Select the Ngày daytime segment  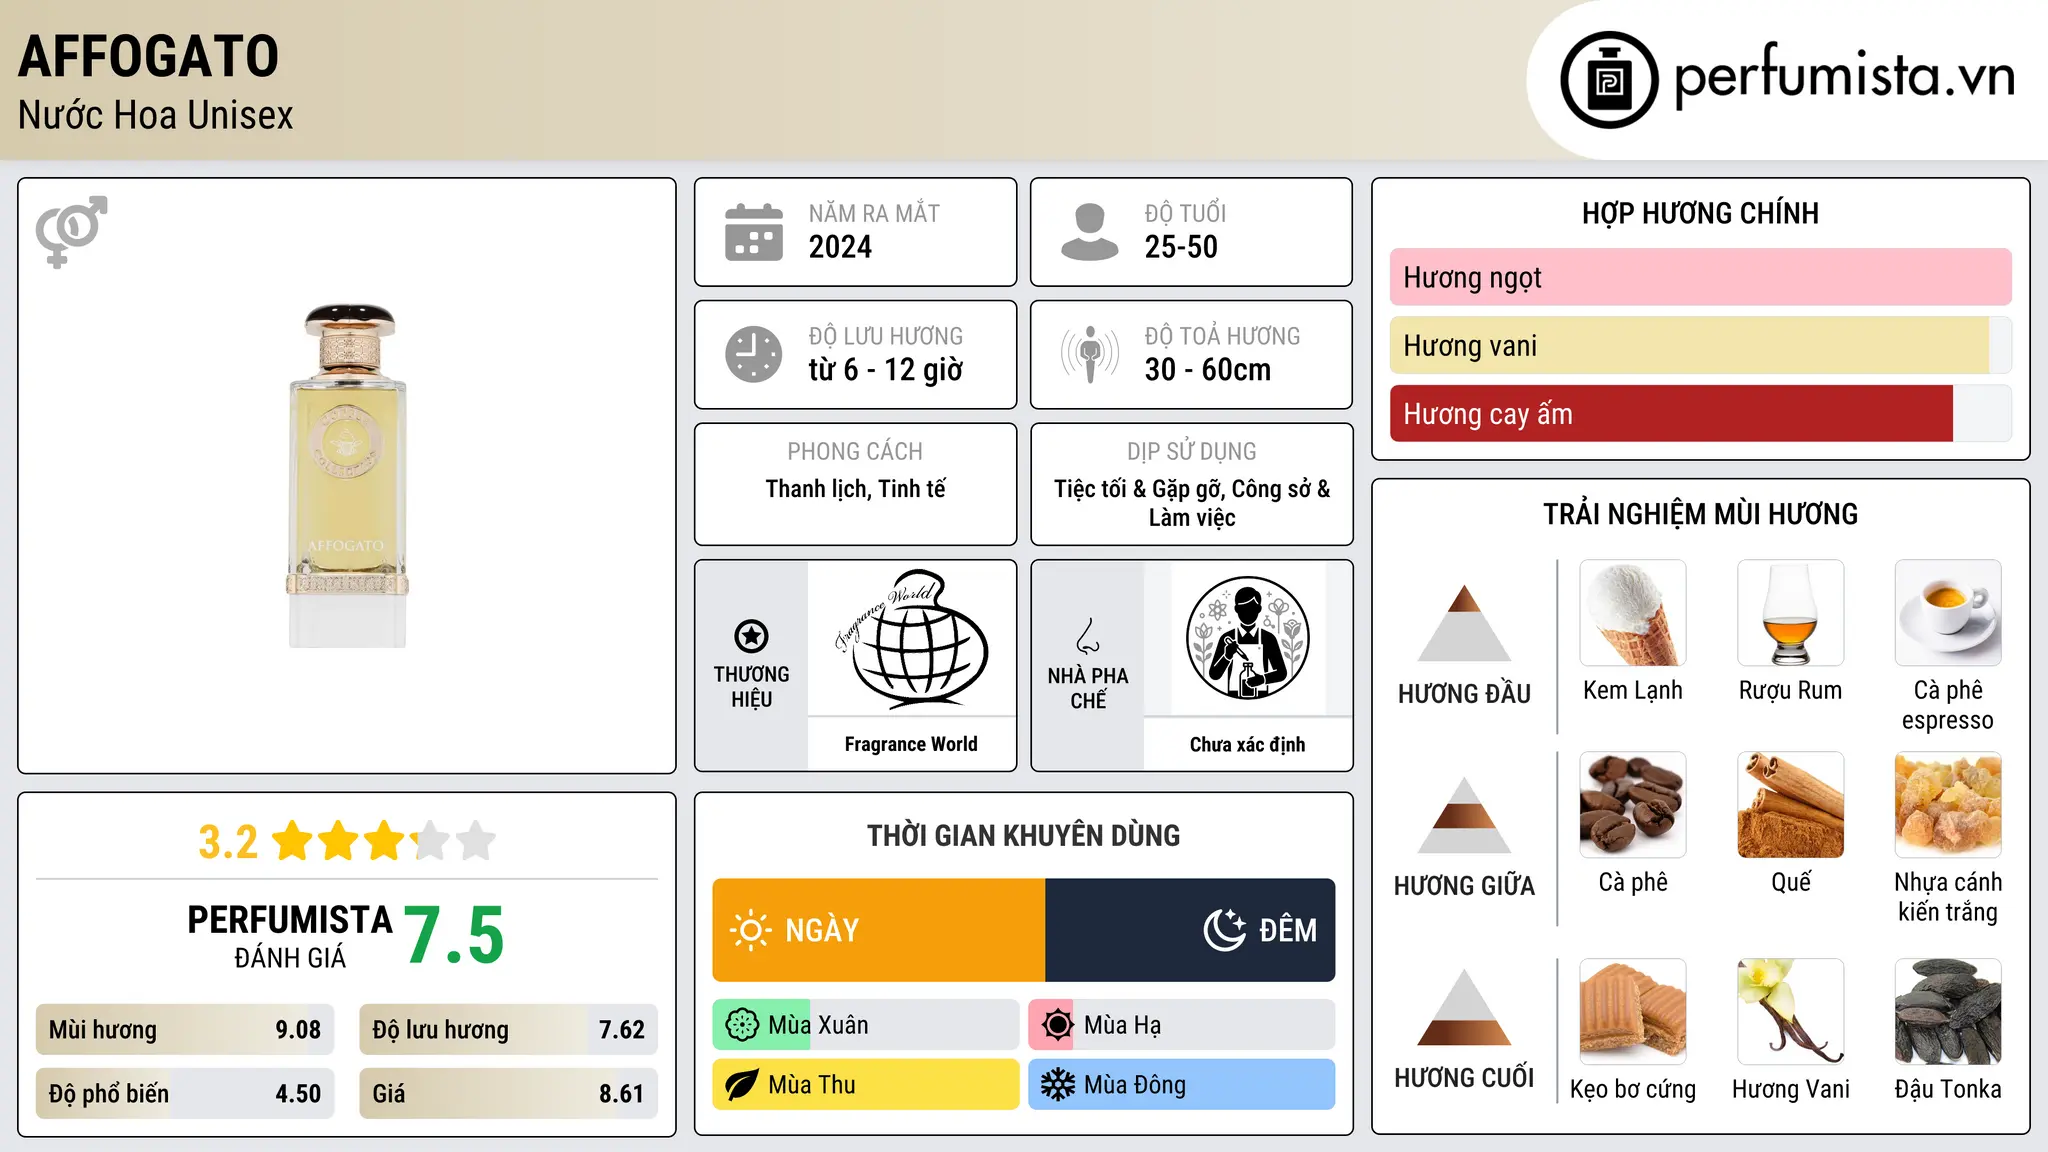click(x=879, y=930)
